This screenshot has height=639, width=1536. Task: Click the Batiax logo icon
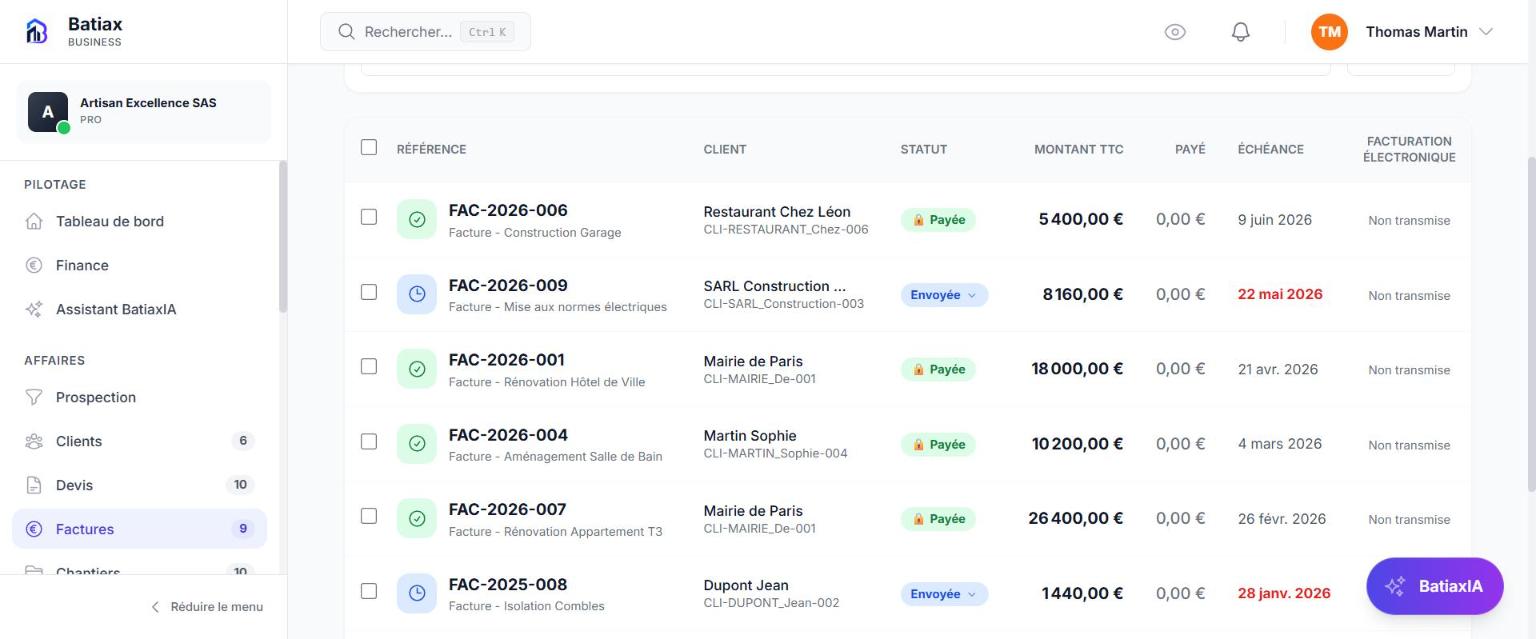36,31
